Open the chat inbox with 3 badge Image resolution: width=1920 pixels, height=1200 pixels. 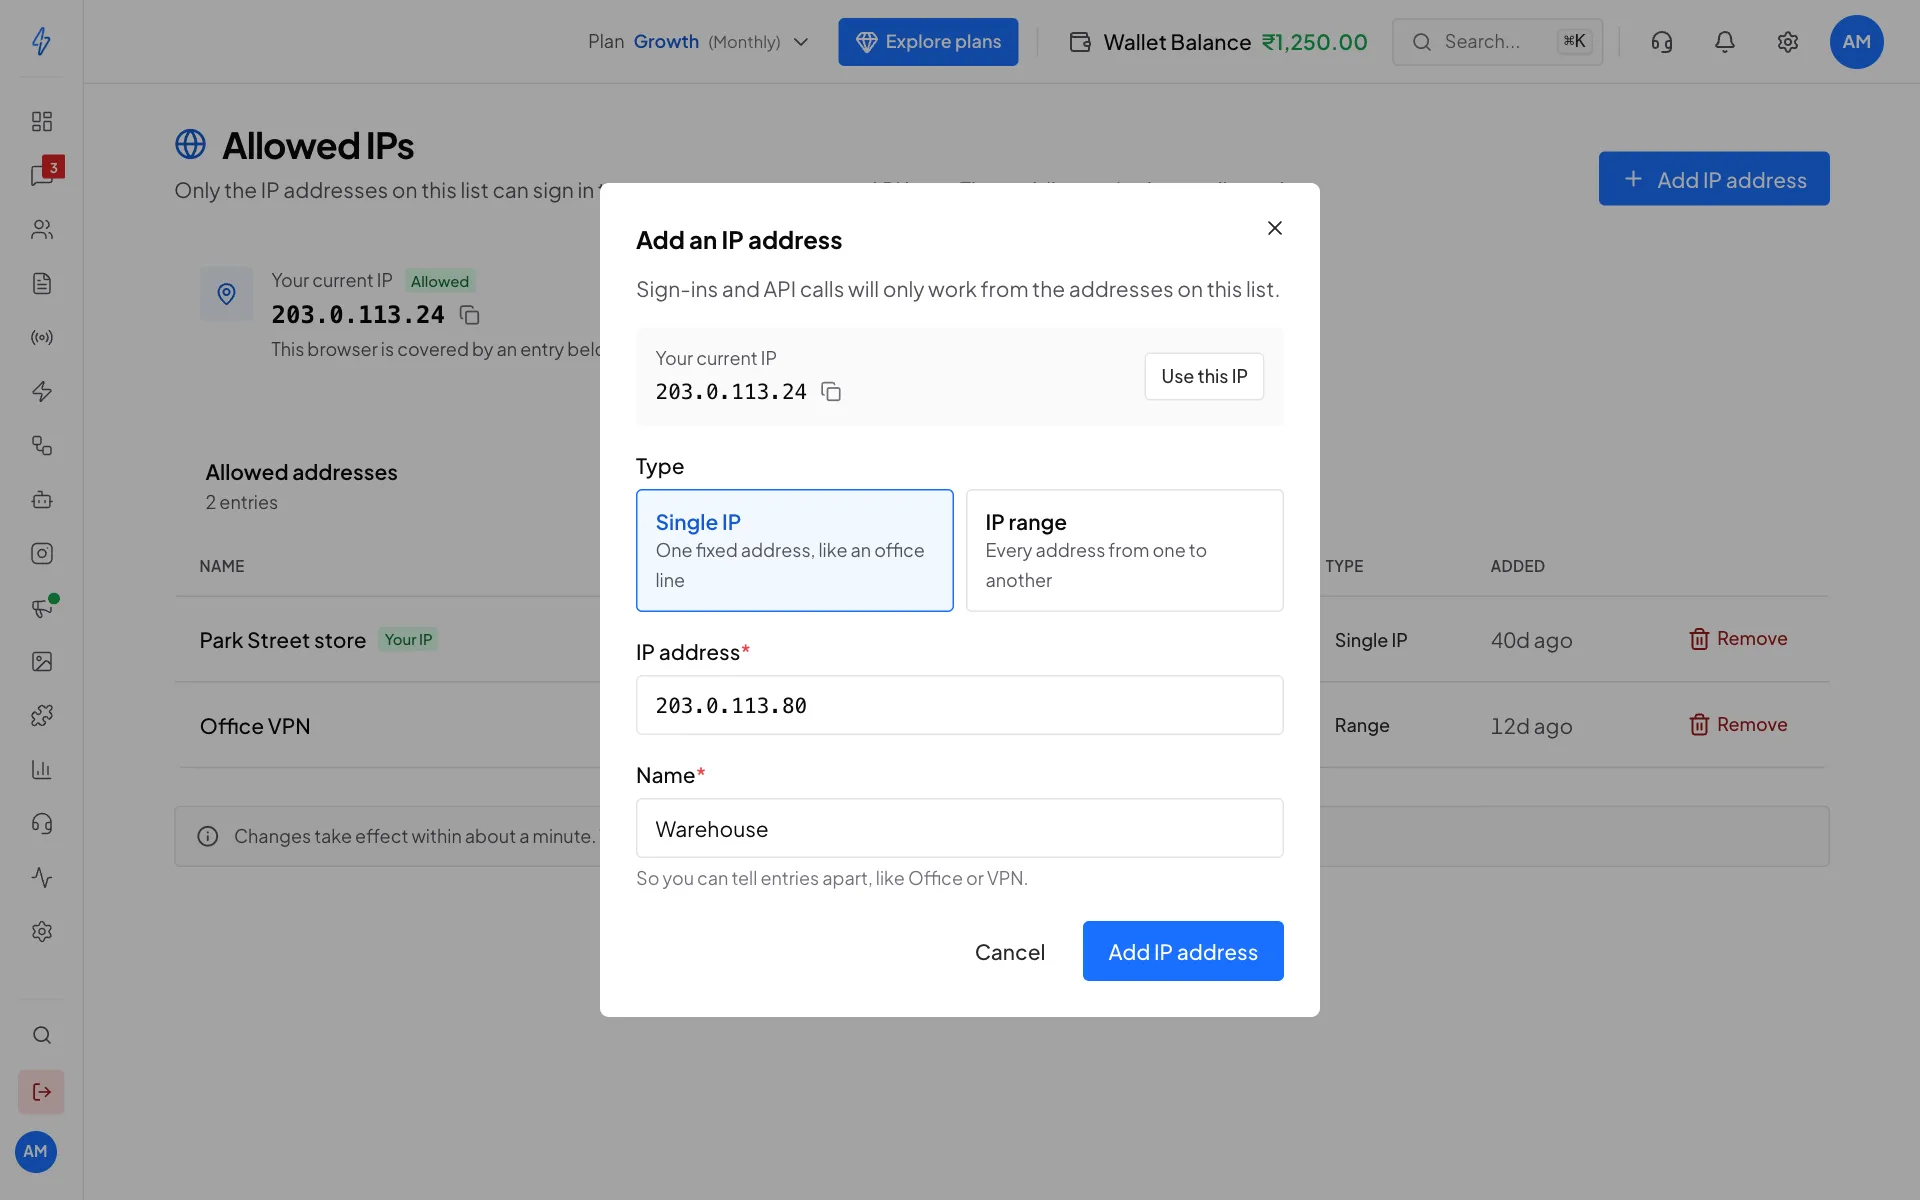(41, 175)
